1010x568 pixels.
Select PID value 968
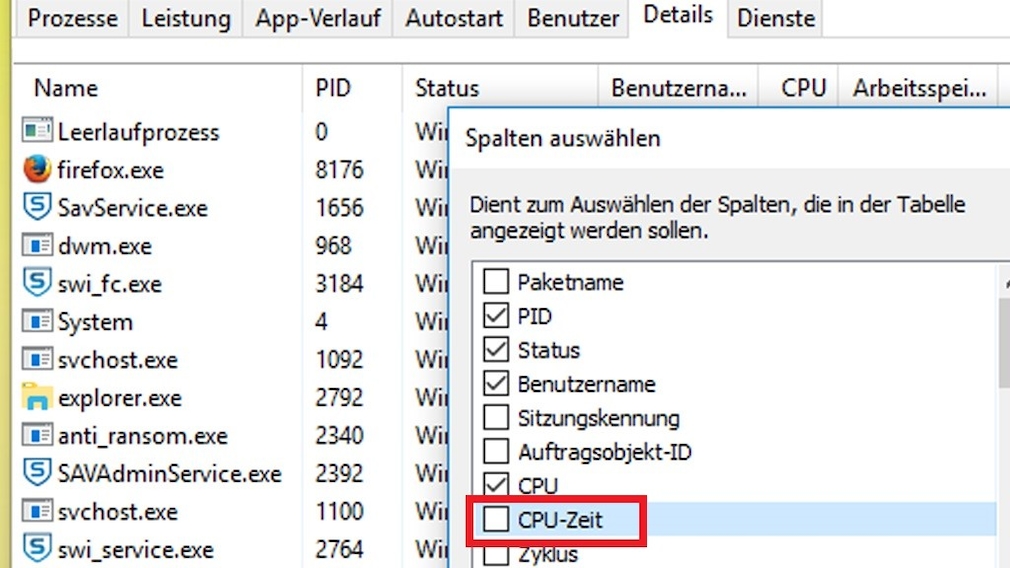333,245
